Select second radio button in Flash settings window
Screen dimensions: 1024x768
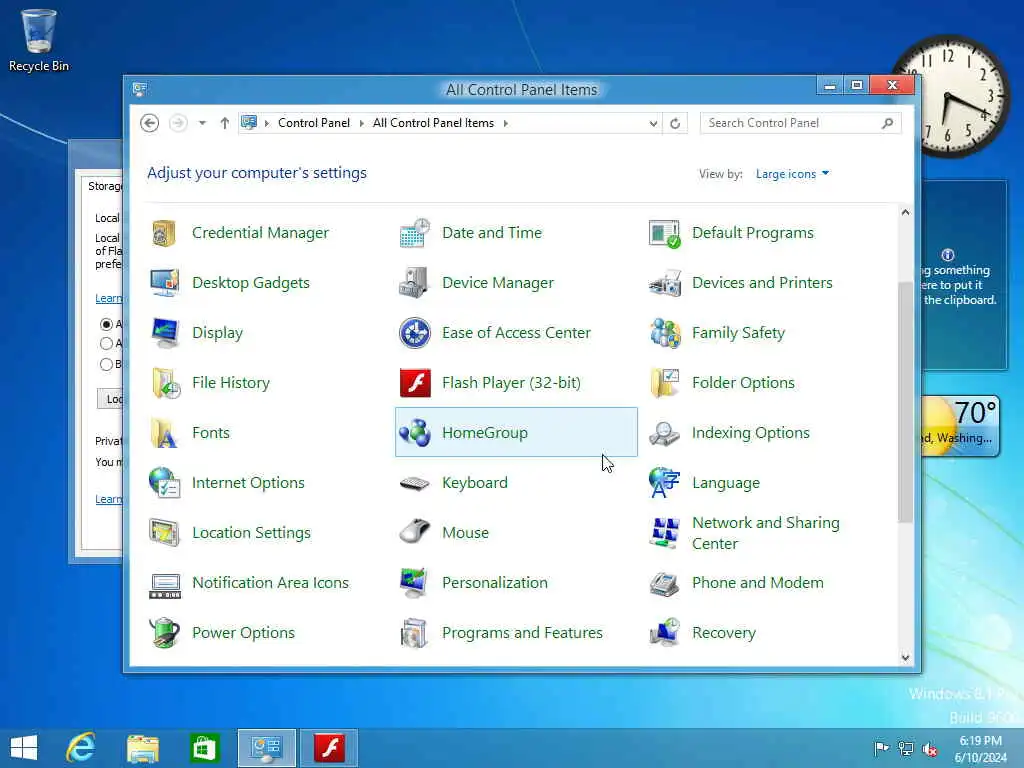106,344
